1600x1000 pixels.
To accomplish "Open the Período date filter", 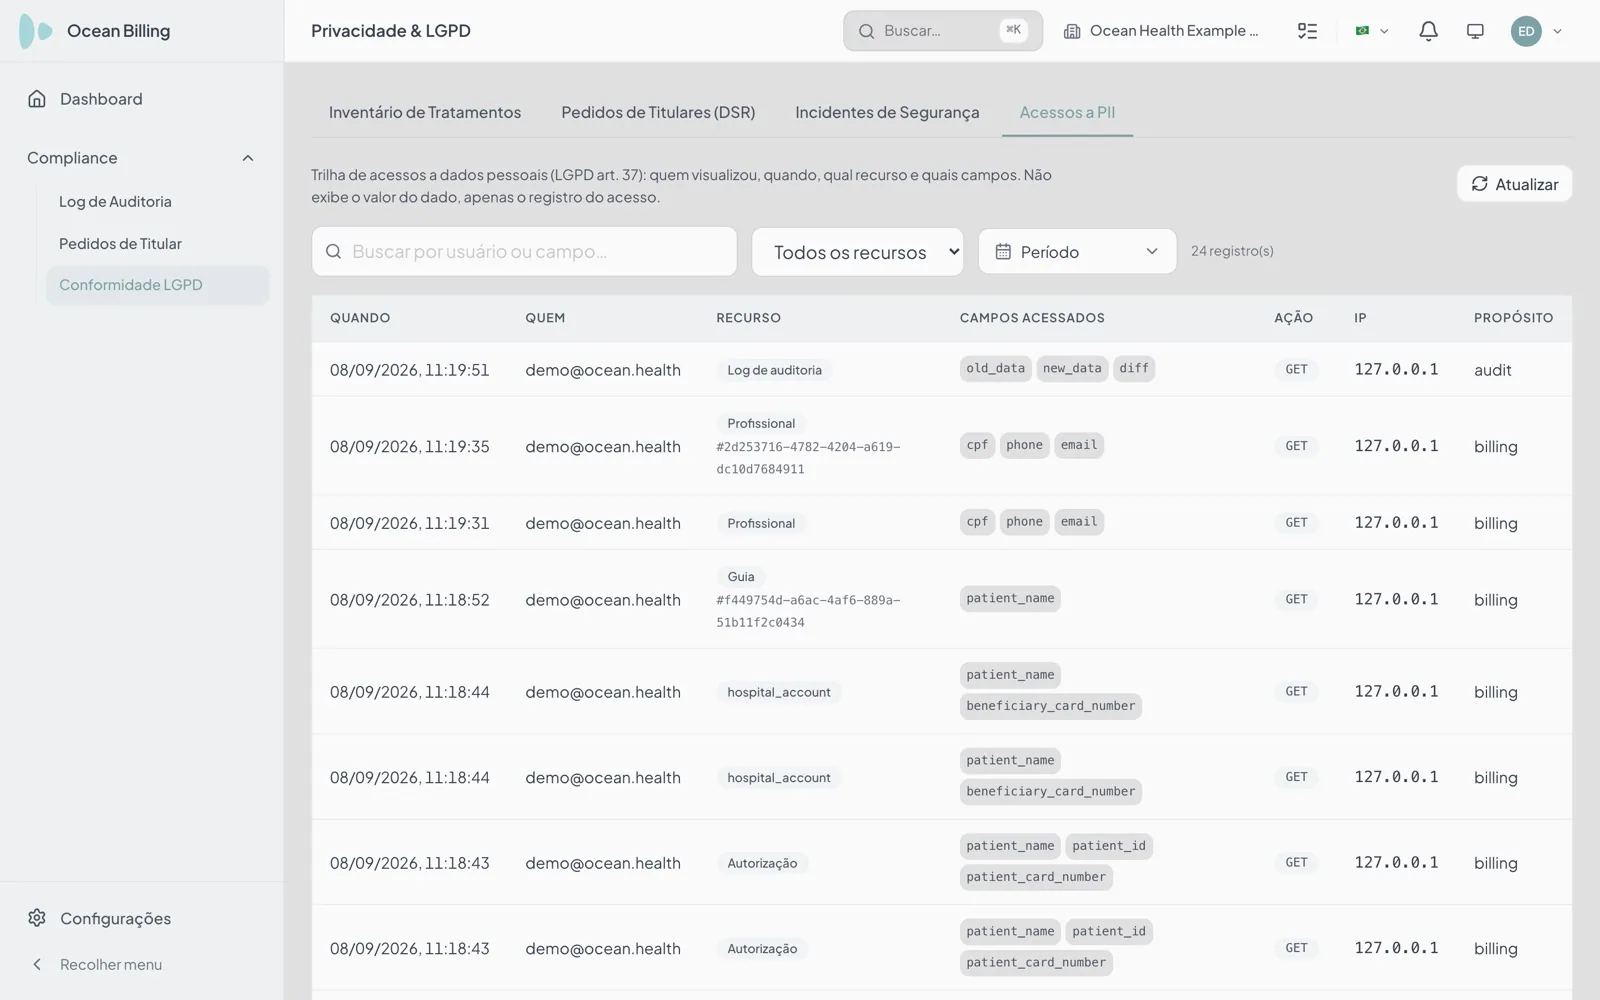I will point(1077,252).
